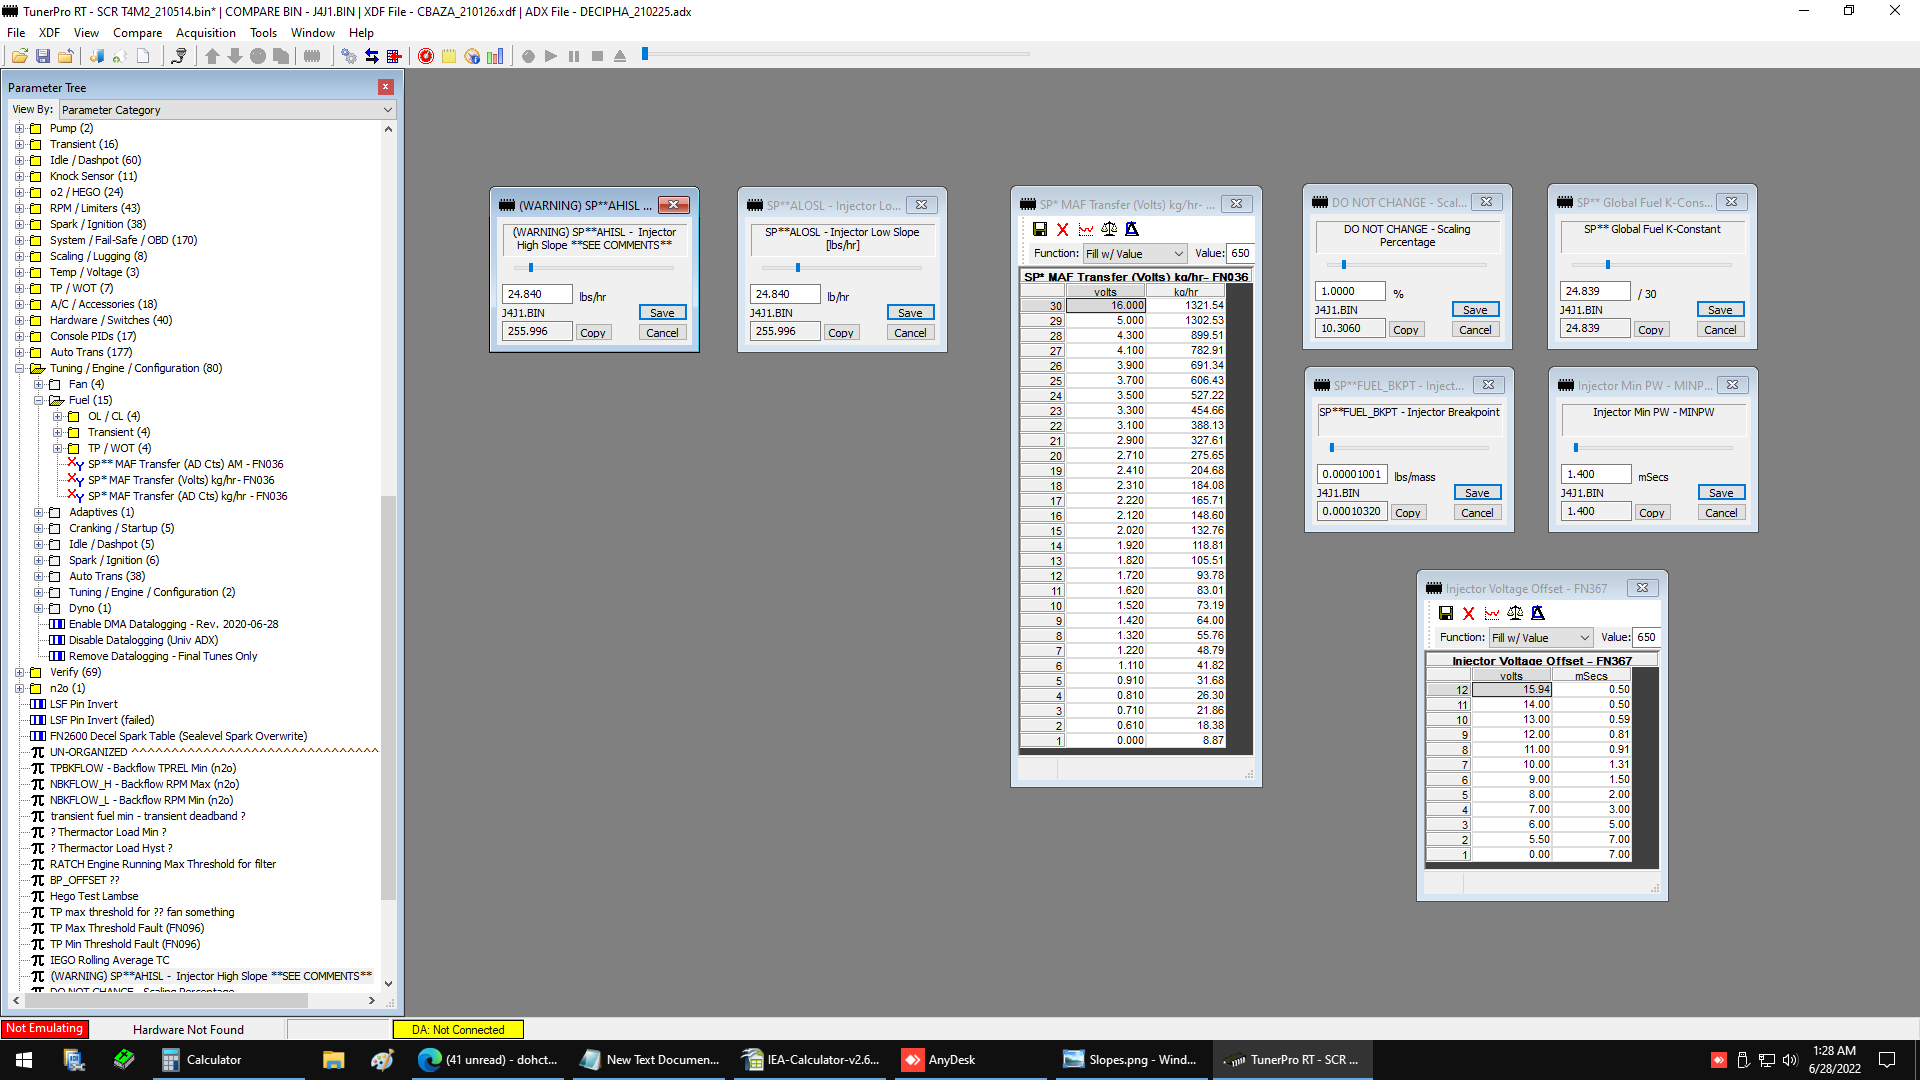Click the blue swap-arrows compare icon in toolbar
1920x1080 pixels.
372,56
